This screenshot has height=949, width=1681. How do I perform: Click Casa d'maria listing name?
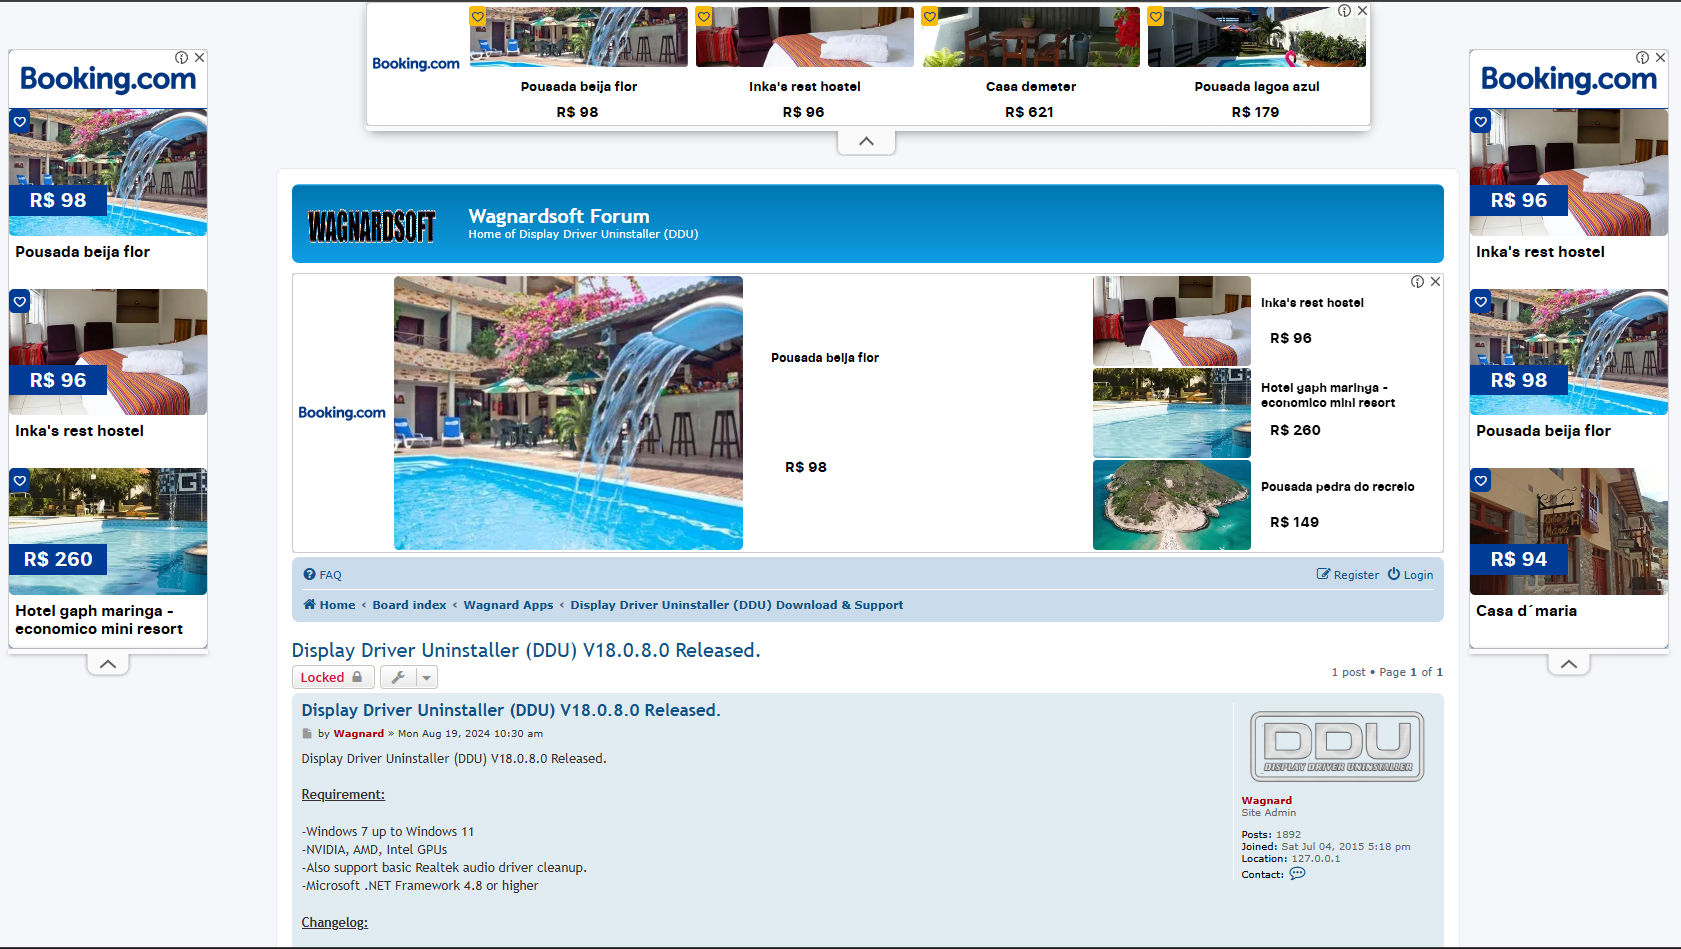[x=1526, y=611]
